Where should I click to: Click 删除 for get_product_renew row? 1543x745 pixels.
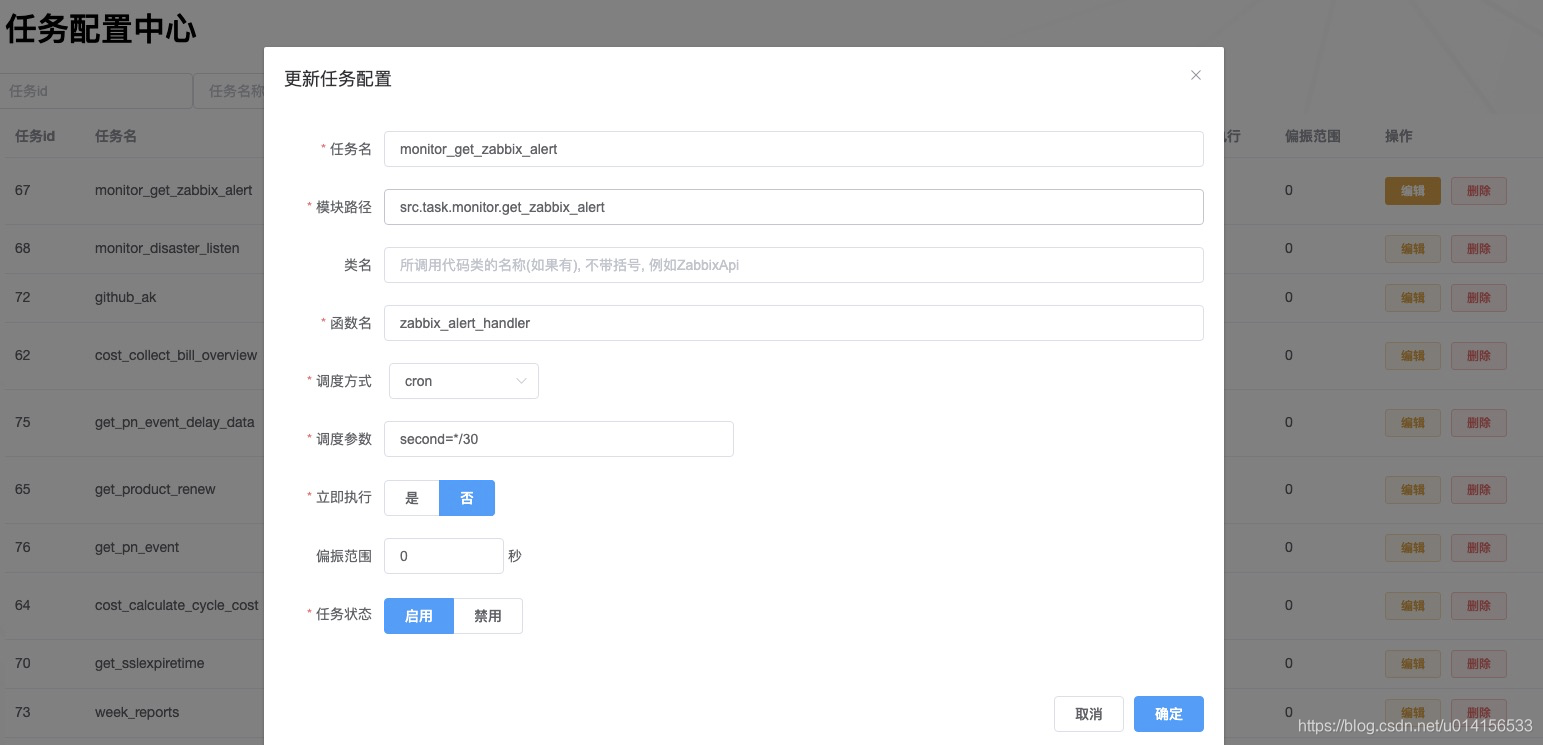[1479, 490]
